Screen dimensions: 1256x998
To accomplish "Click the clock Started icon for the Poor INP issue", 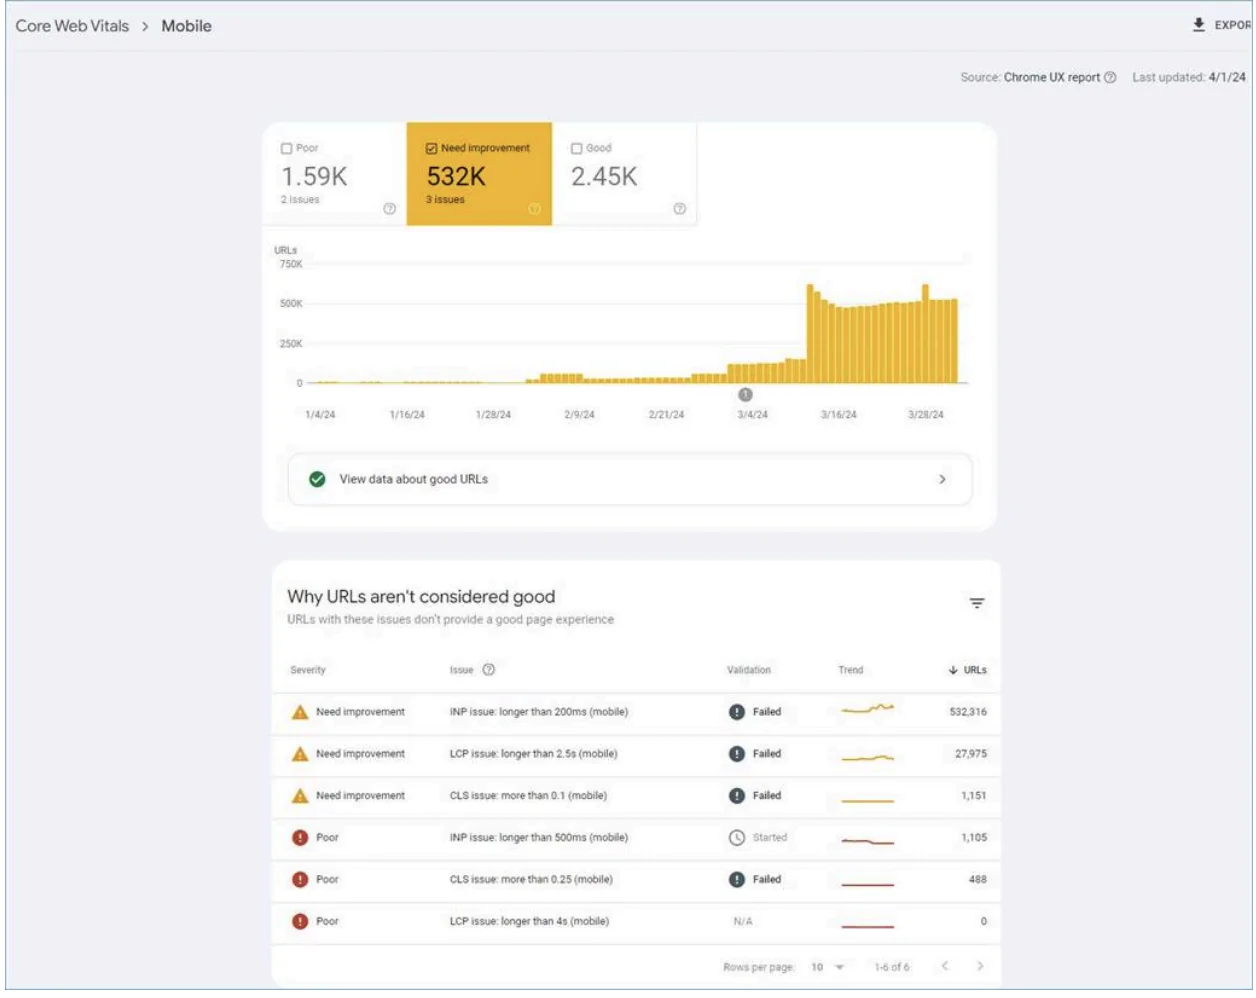I will click(x=735, y=837).
